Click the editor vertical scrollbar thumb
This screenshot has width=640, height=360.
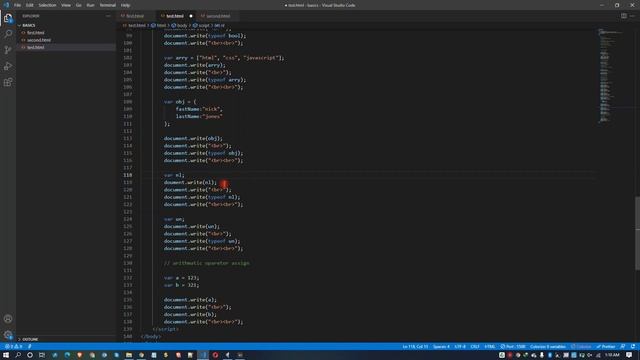pyautogui.click(x=637, y=233)
